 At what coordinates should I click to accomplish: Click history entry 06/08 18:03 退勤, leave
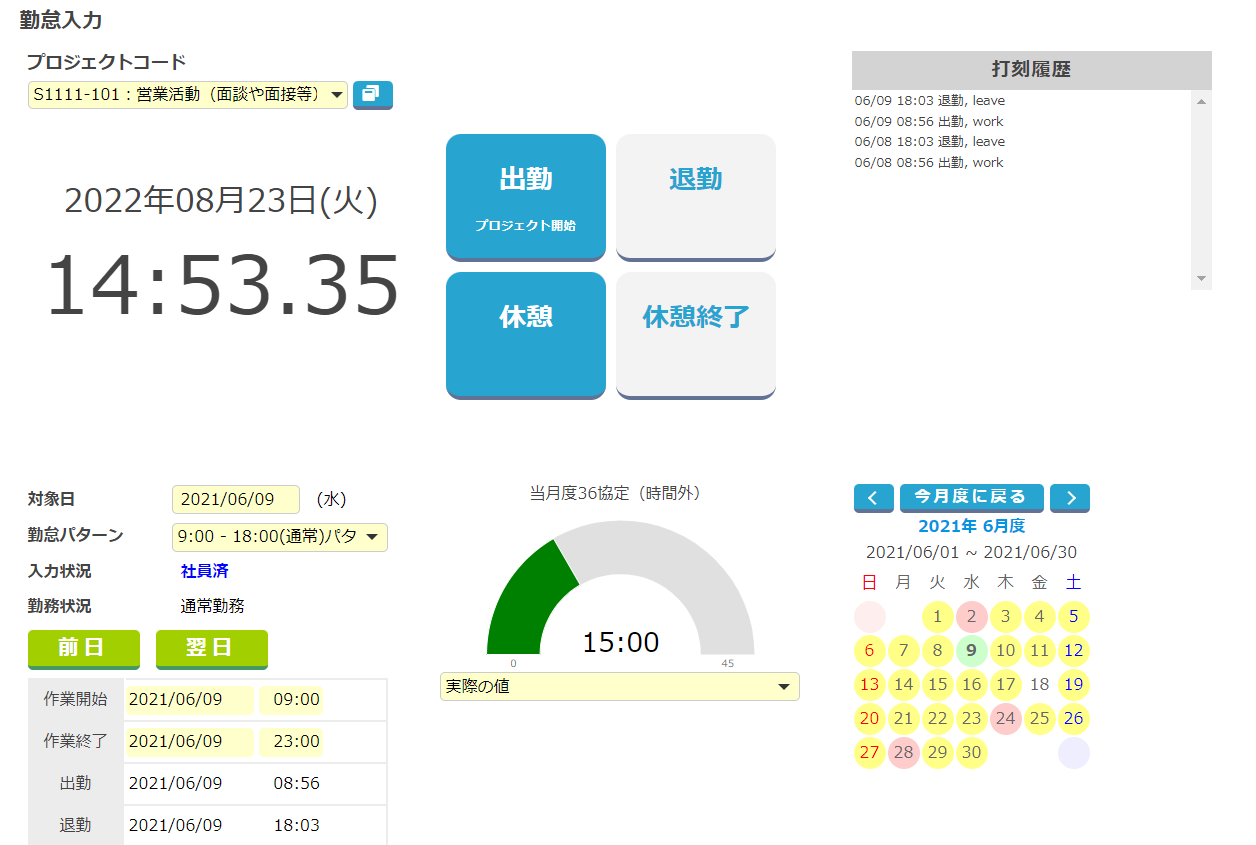[x=930, y=142]
